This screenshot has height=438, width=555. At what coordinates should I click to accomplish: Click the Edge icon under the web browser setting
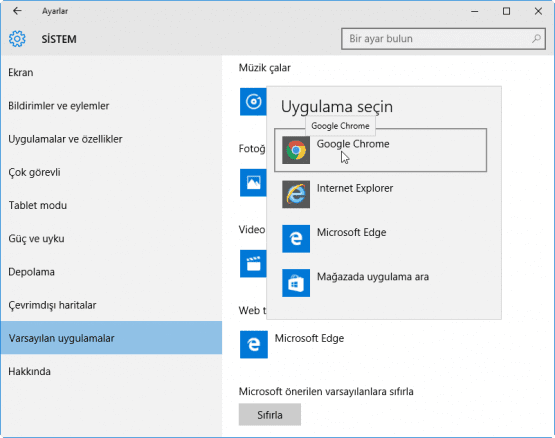[254, 345]
